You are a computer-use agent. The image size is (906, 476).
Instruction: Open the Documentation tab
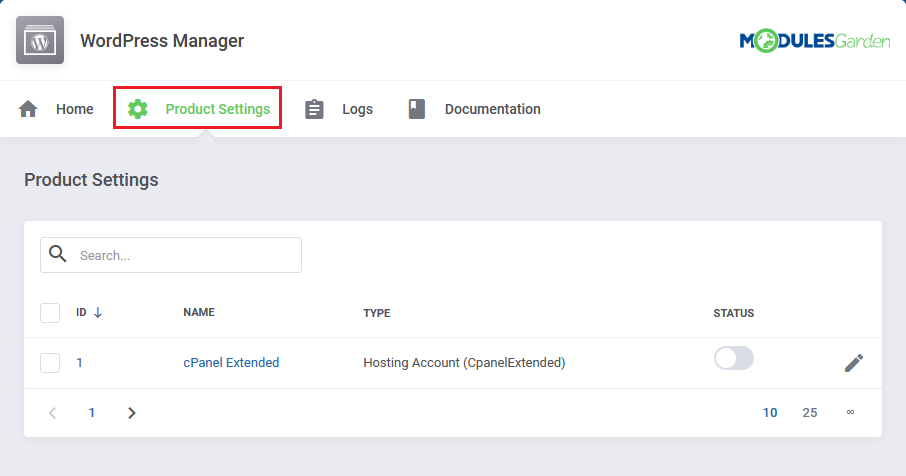[474, 109]
